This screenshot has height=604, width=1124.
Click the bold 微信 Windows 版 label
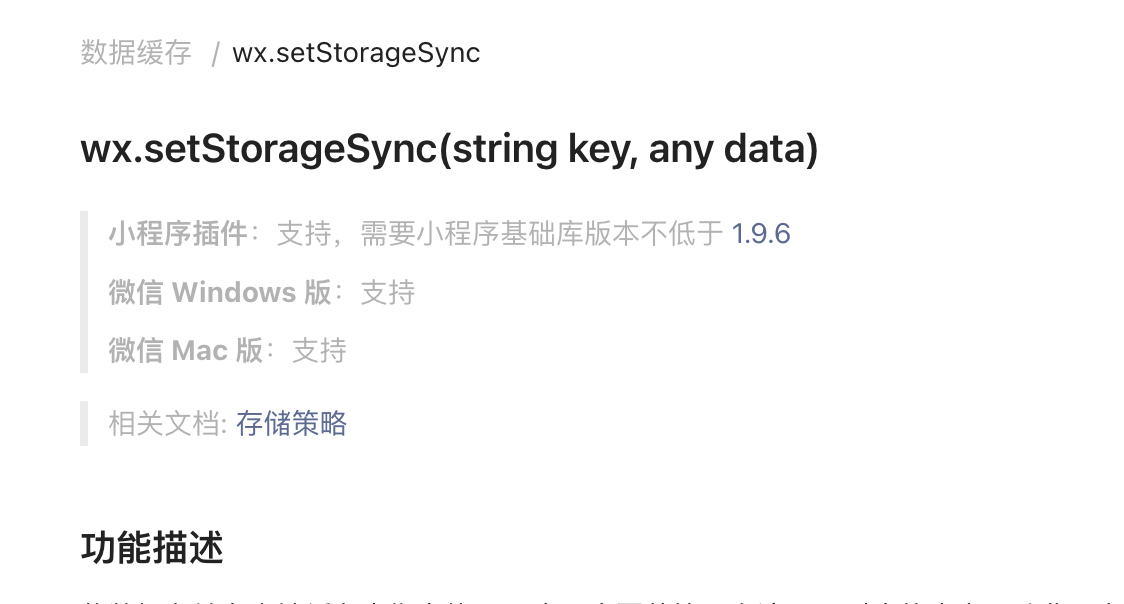click(x=220, y=293)
